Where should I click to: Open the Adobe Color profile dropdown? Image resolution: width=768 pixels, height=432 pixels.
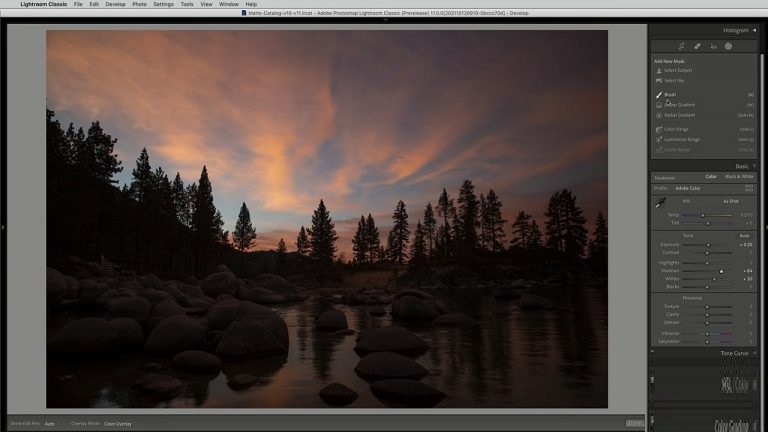688,188
